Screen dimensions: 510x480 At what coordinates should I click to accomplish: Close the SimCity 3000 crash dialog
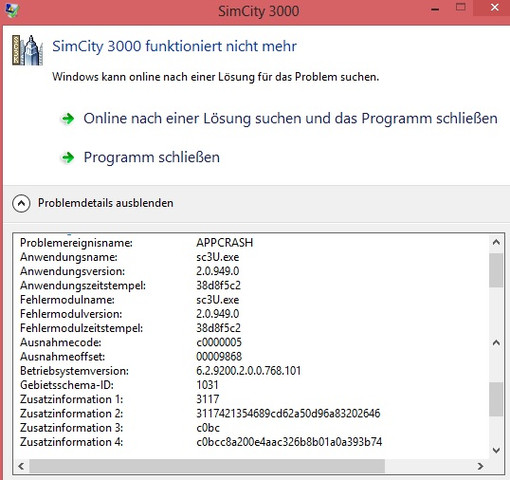click(x=495, y=7)
